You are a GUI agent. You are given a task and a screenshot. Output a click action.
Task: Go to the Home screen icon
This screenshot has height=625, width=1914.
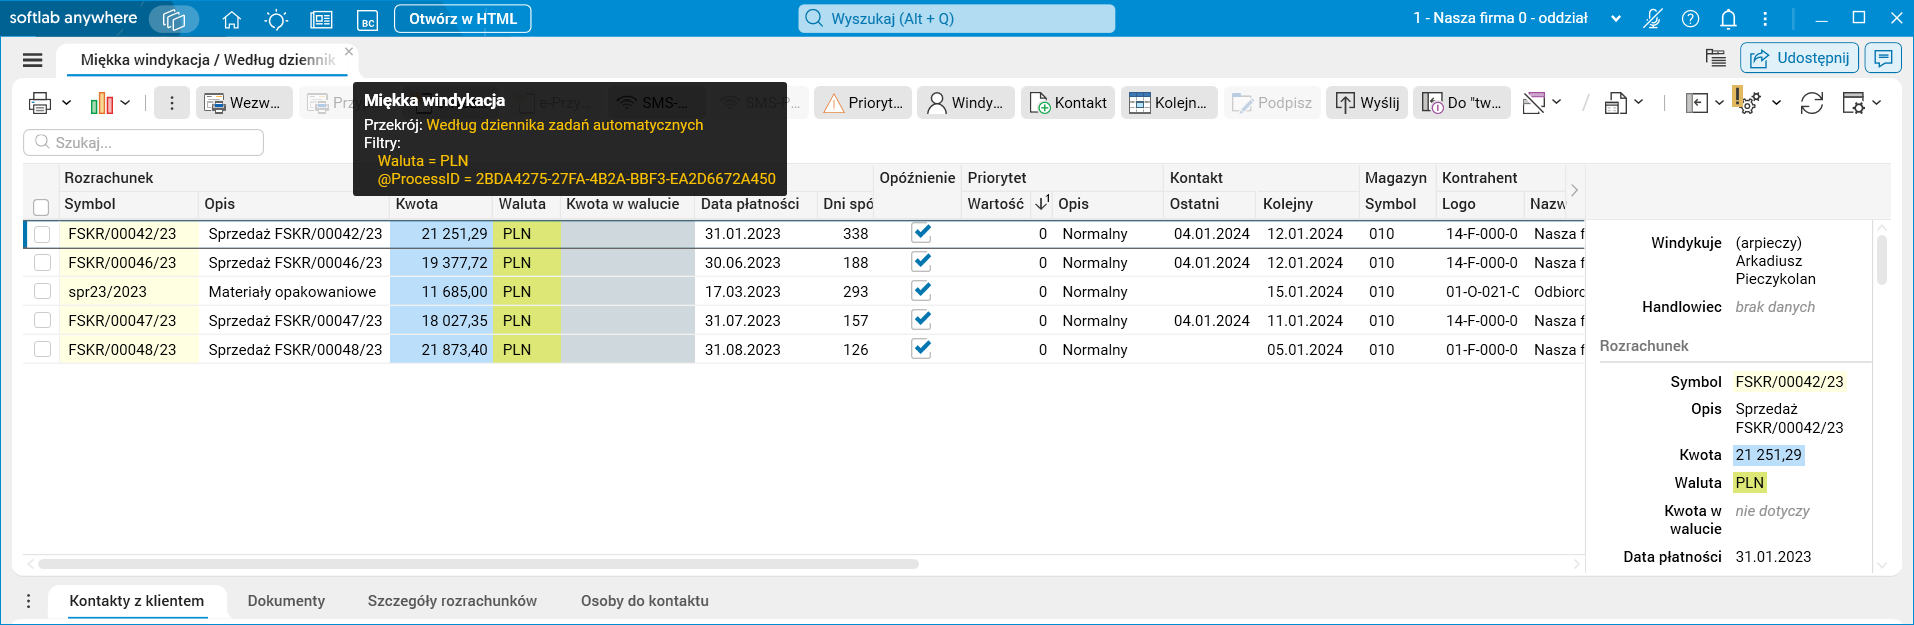pyautogui.click(x=232, y=19)
